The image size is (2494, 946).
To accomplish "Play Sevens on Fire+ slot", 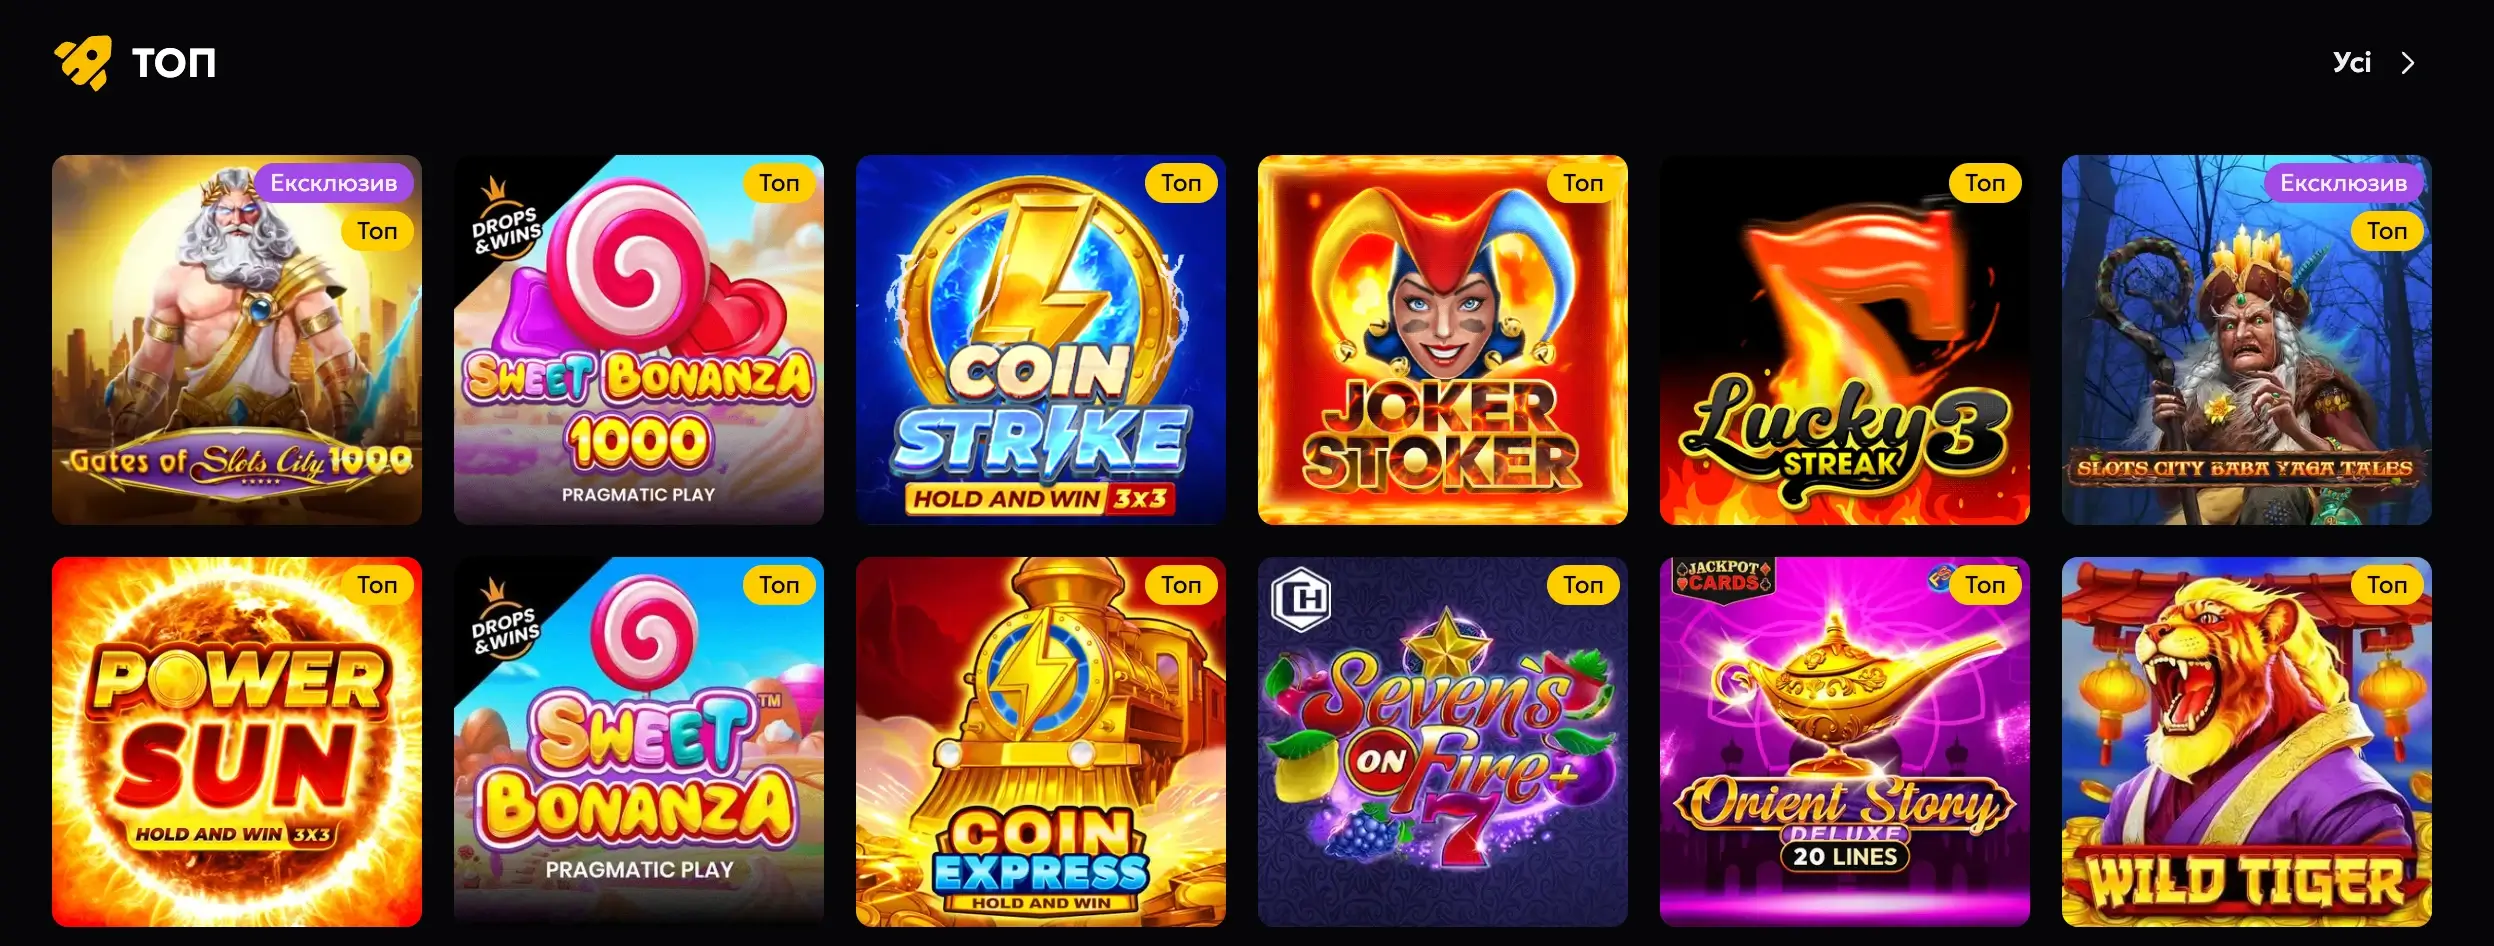I will (1443, 742).
